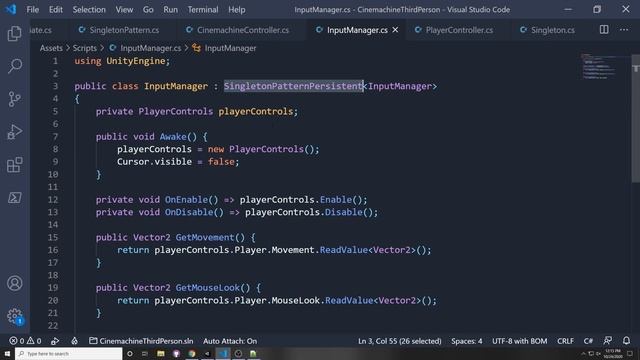Click the VS Code logo icon in title bar

[11, 9]
